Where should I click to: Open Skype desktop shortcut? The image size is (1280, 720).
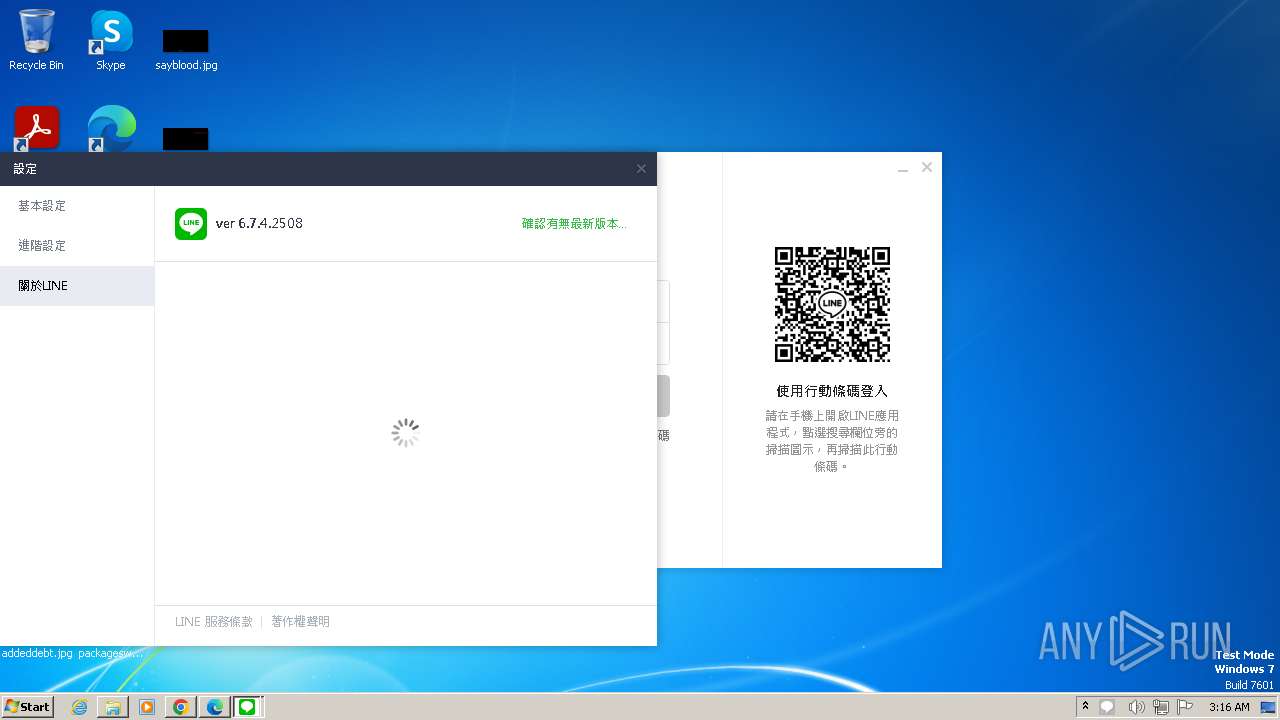[x=111, y=40]
